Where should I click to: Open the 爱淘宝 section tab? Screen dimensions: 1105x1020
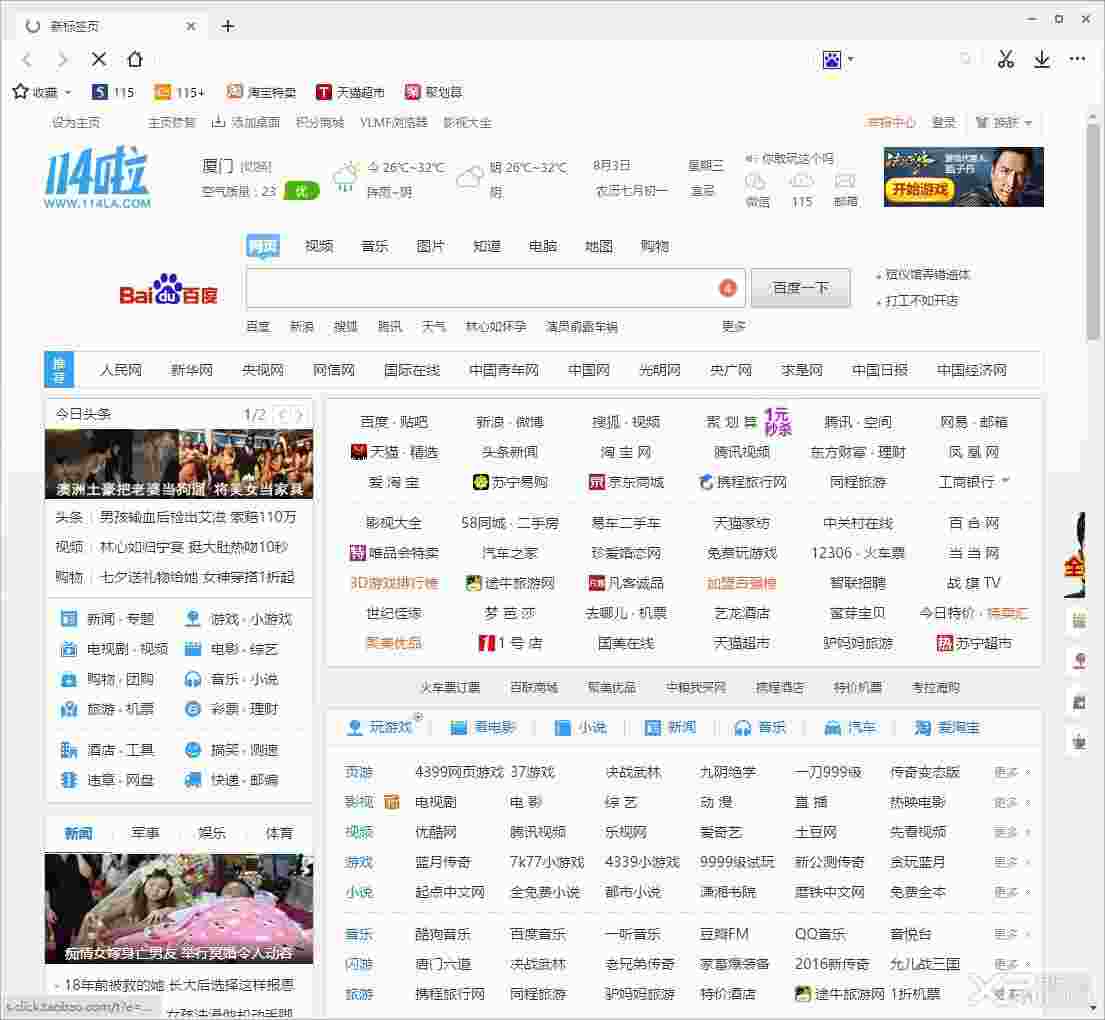tap(946, 727)
